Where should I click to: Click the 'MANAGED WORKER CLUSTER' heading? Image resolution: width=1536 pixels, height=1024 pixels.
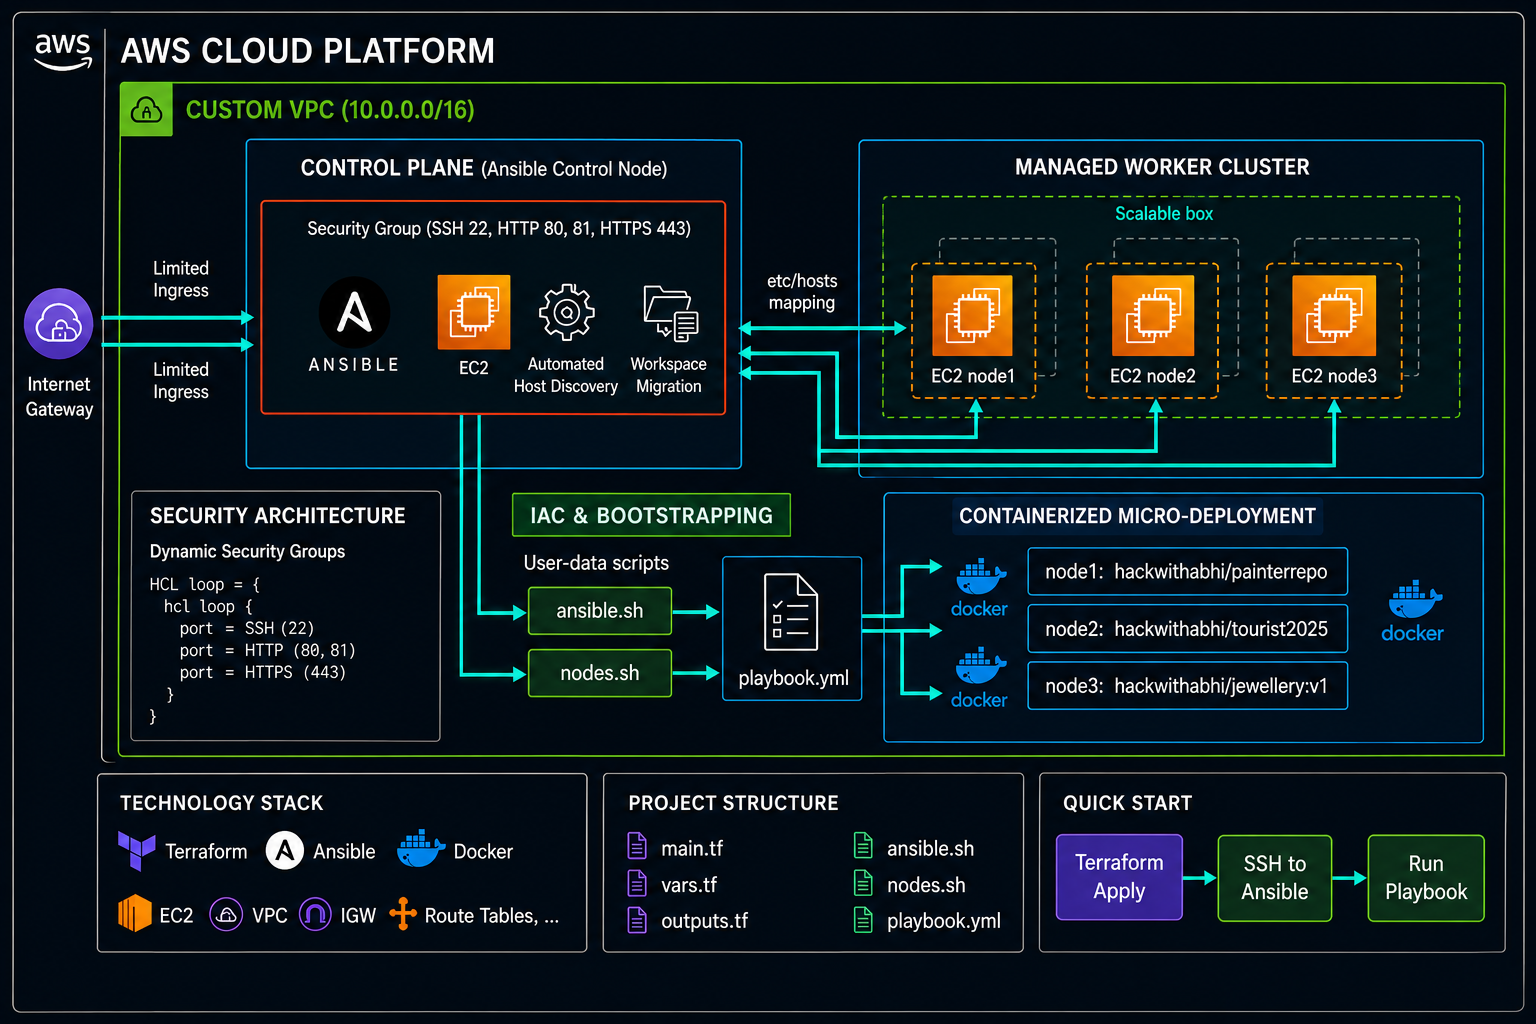pos(1162,167)
